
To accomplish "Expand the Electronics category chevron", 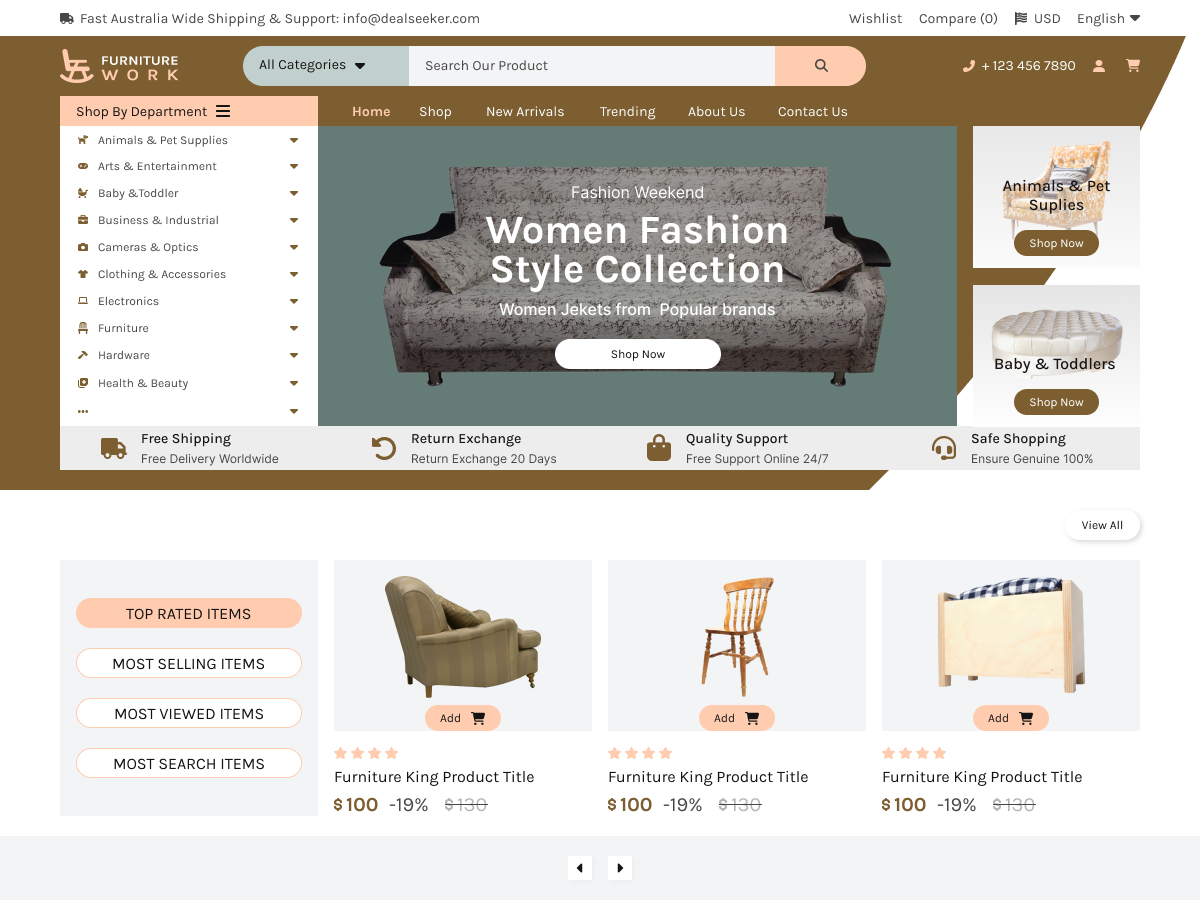I will [293, 301].
